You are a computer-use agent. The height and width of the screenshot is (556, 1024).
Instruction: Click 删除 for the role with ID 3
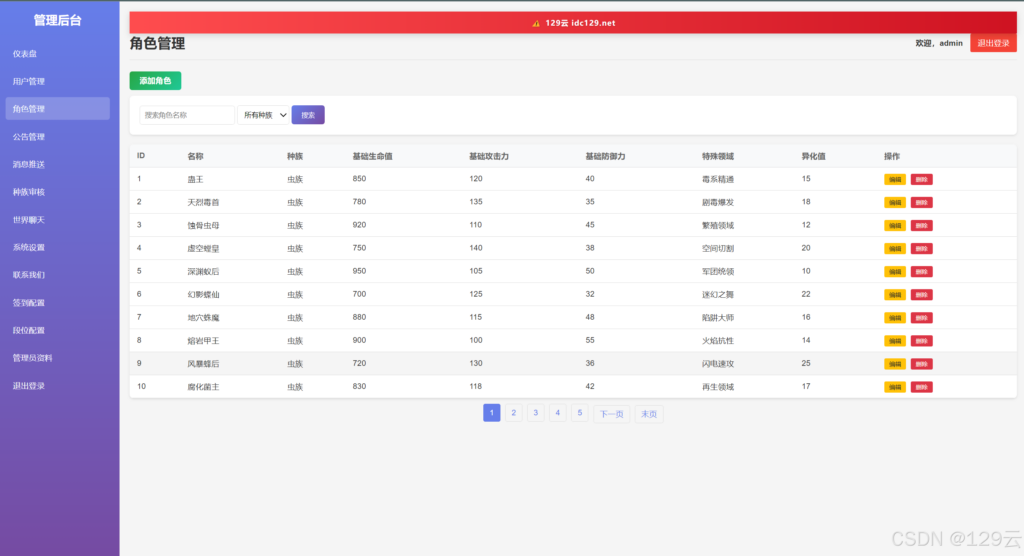click(x=921, y=226)
